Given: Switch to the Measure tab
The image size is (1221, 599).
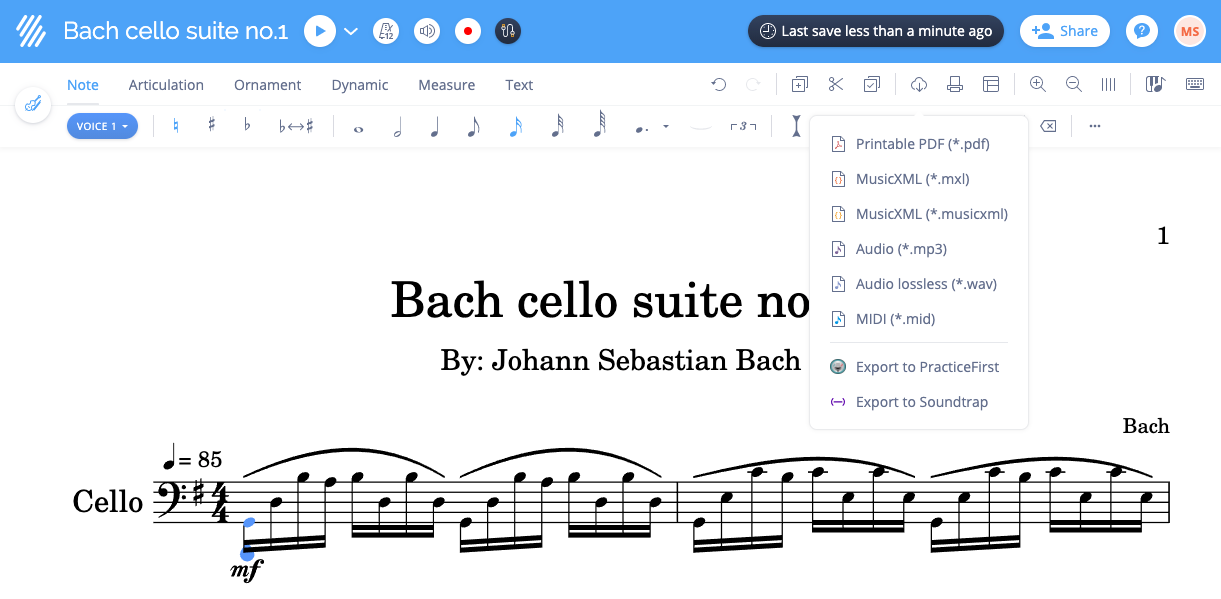Looking at the screenshot, I should (447, 85).
